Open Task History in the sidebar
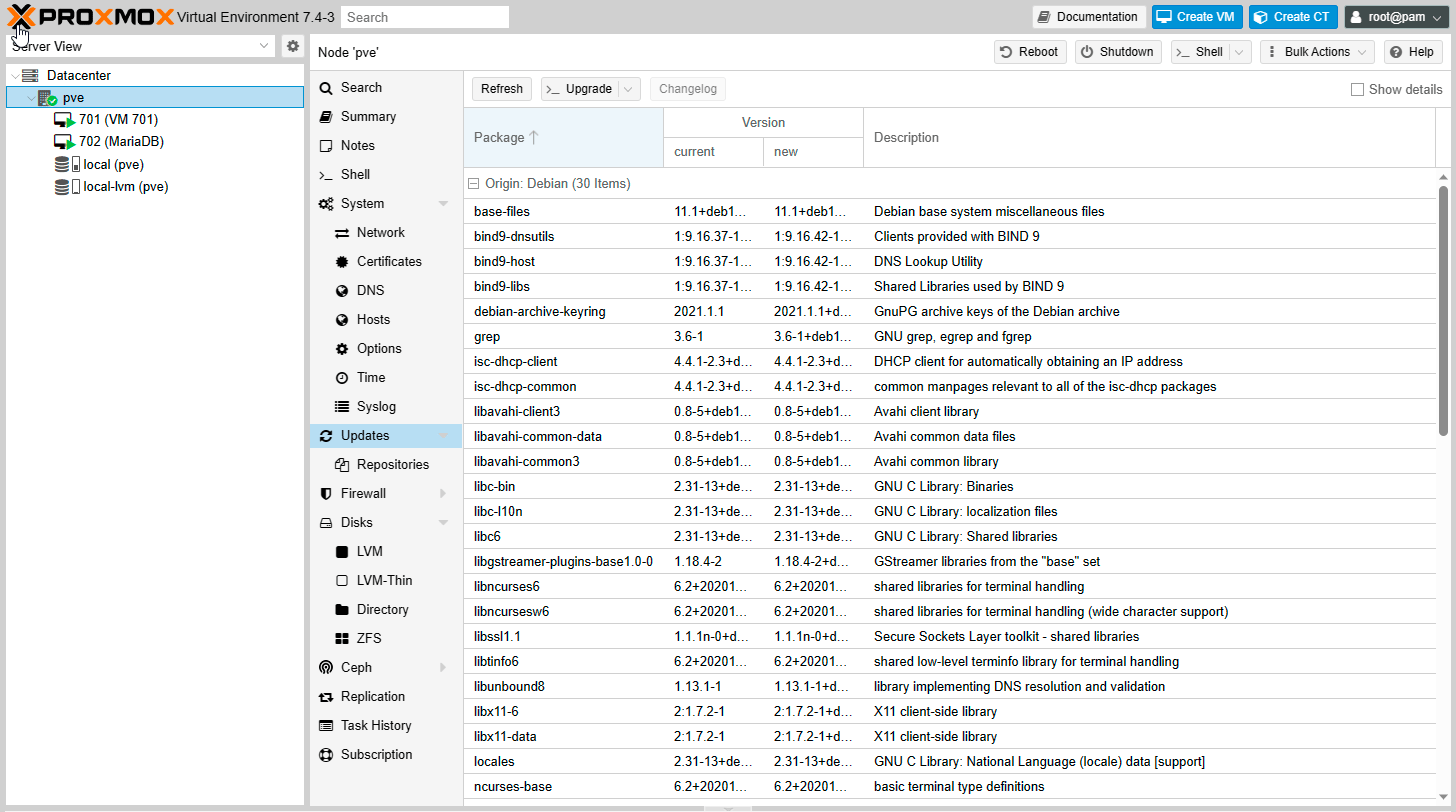Image resolution: width=1456 pixels, height=812 pixels. (x=375, y=726)
